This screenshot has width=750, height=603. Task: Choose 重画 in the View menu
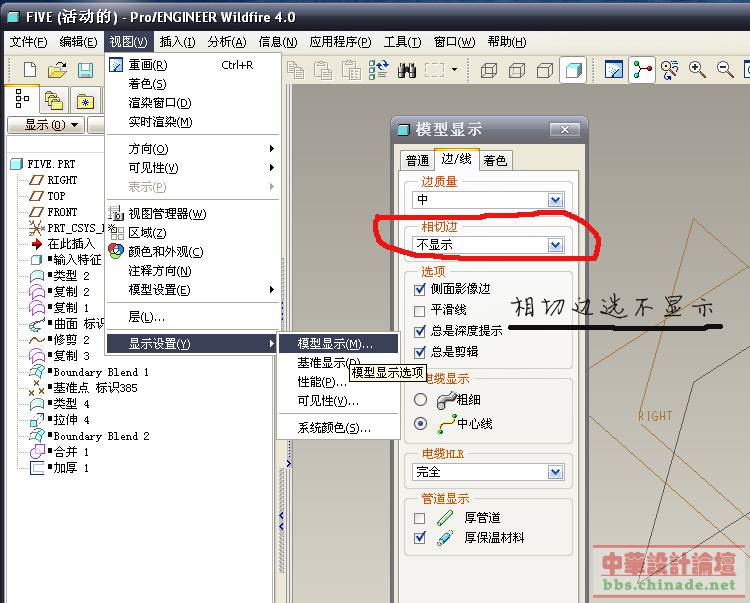pyautogui.click(x=148, y=65)
